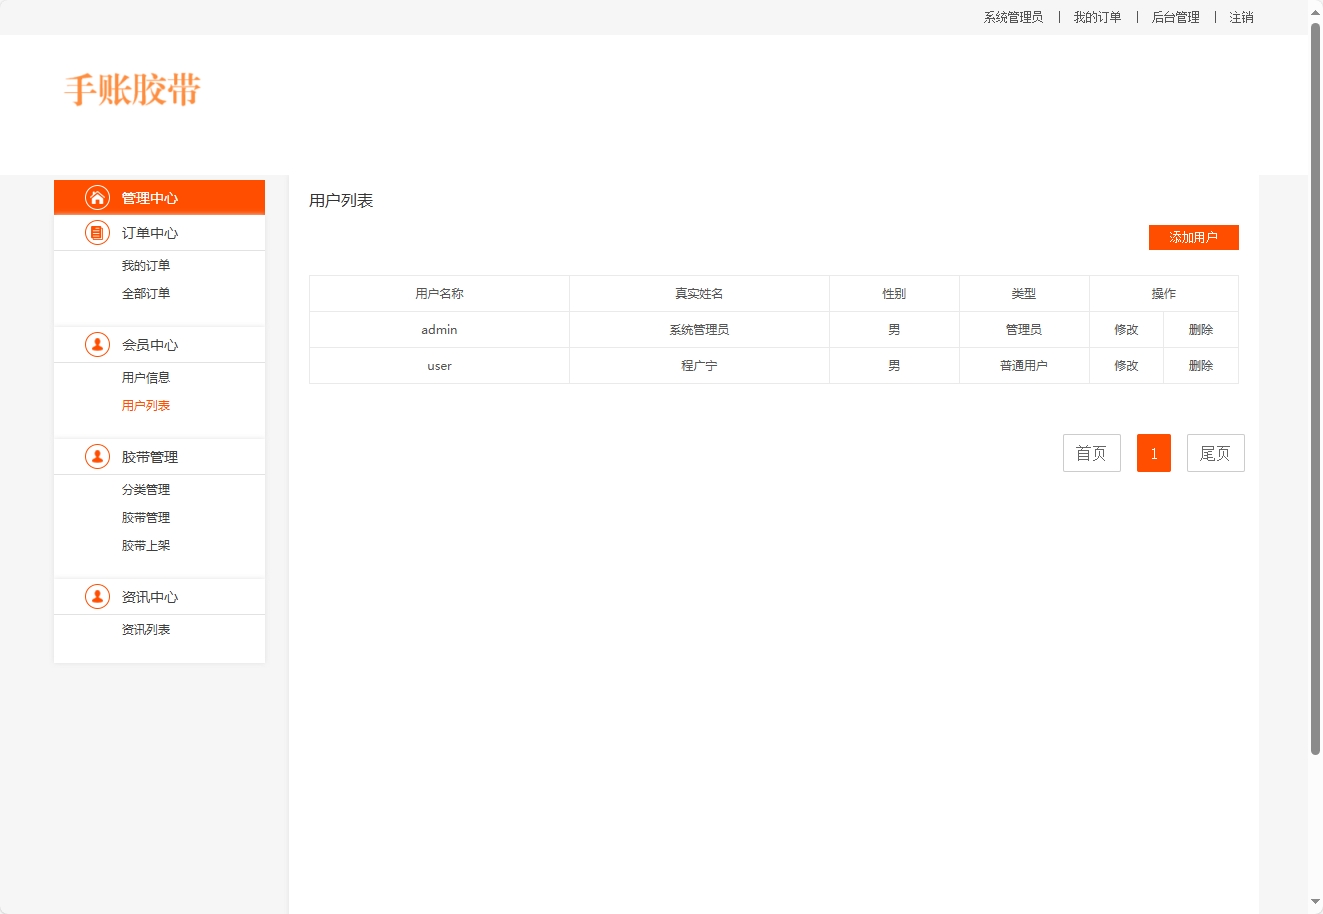
Task: Open 用户信息 in the sidebar
Action: tap(146, 377)
